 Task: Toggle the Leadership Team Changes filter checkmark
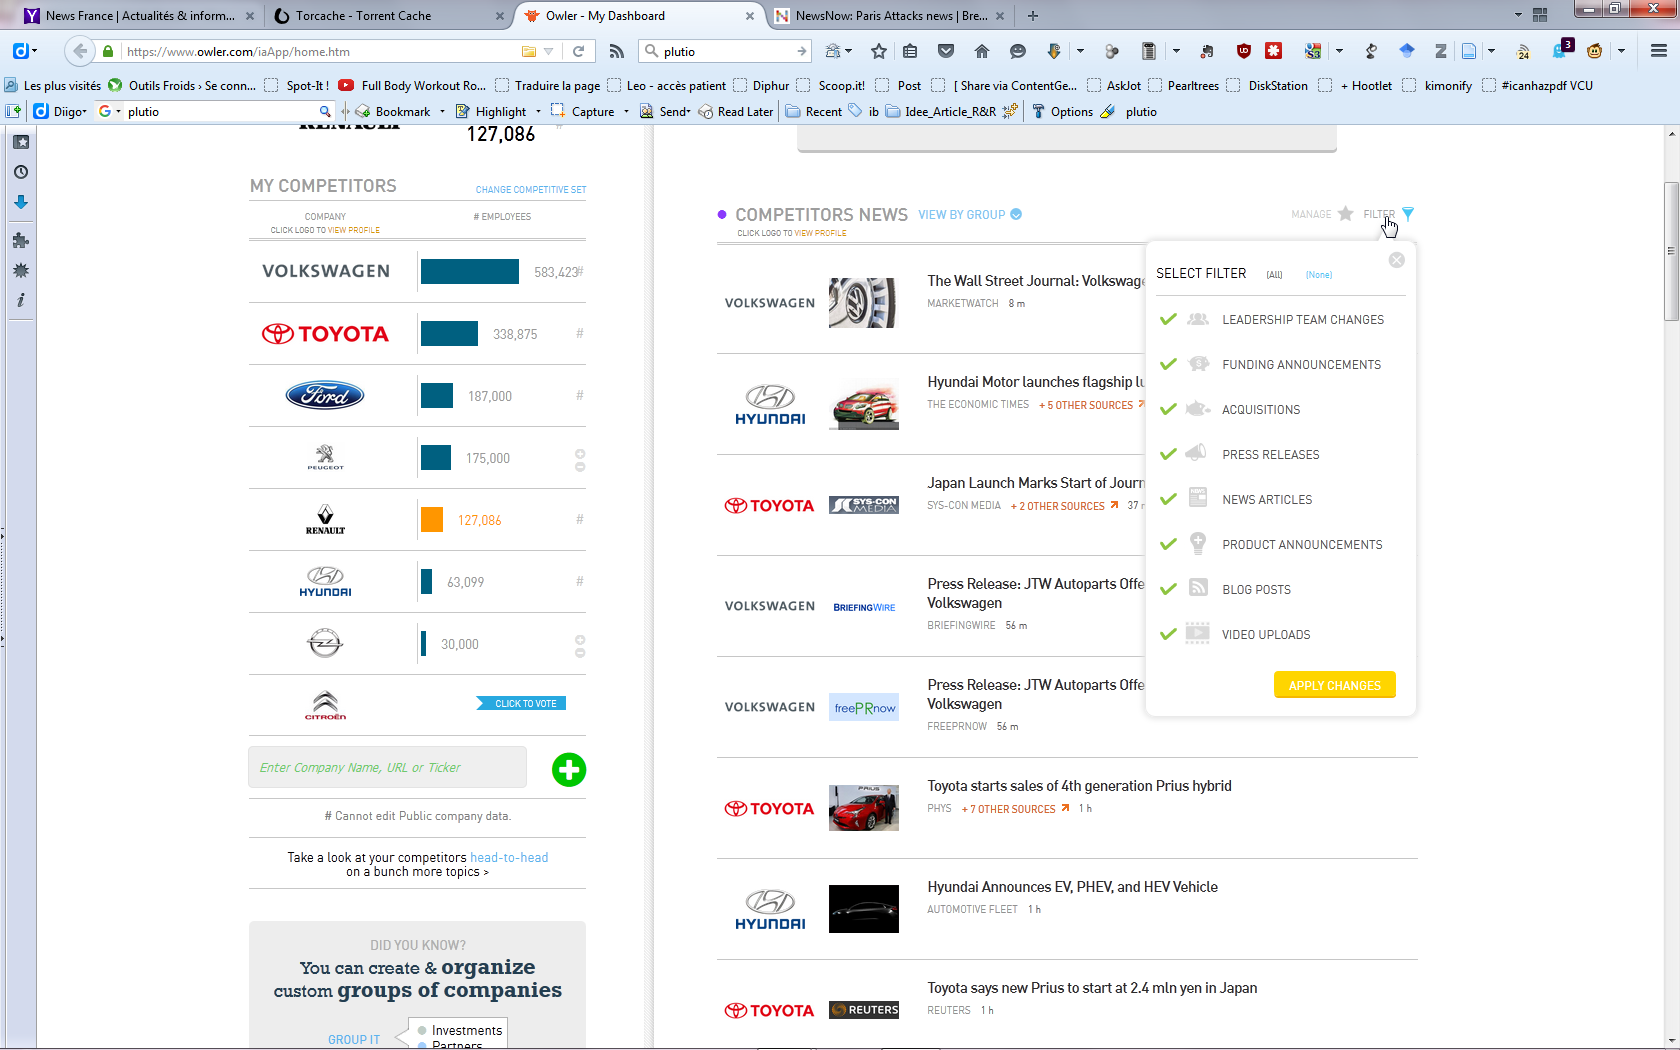pos(1168,319)
